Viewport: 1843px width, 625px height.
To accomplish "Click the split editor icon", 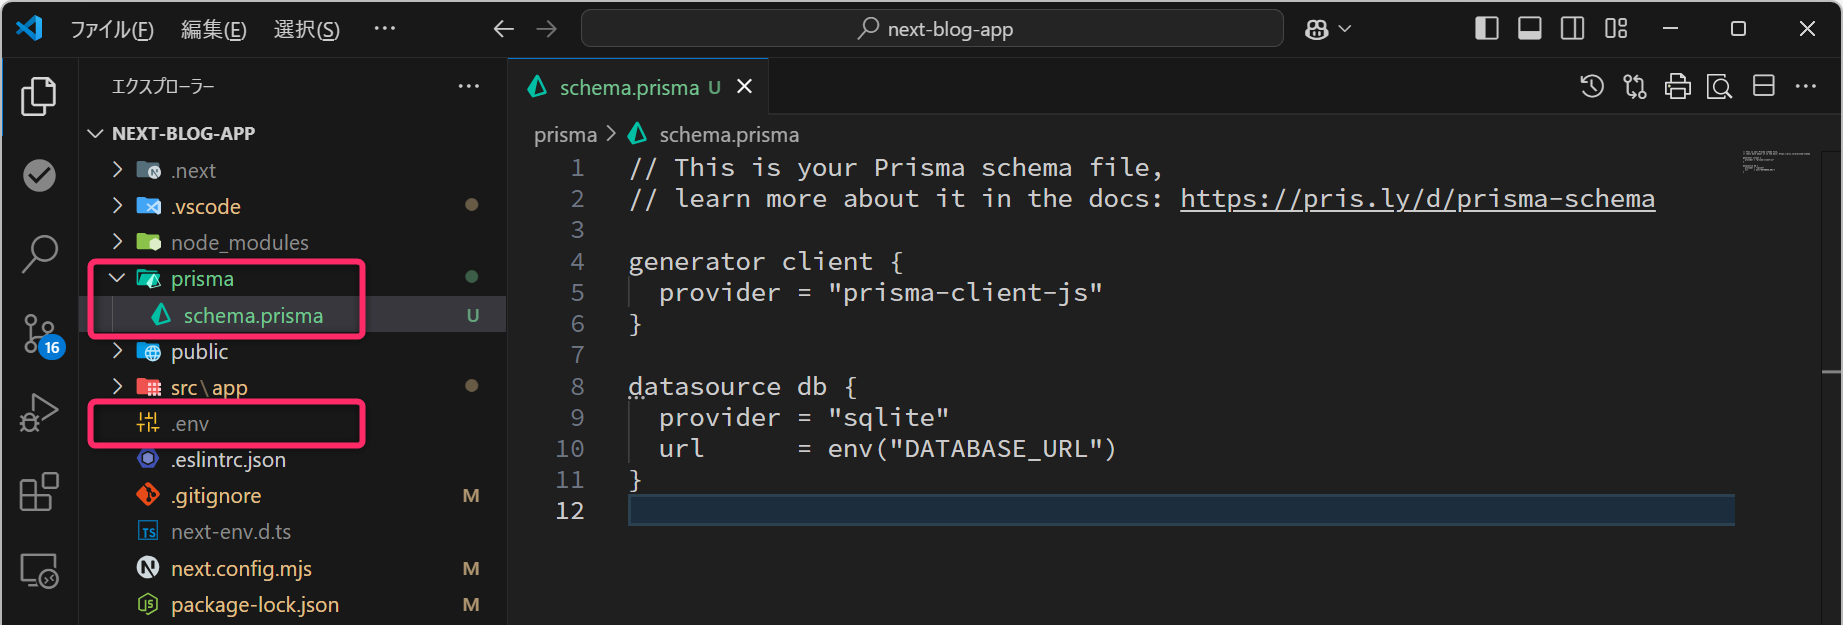I will 1763,87.
